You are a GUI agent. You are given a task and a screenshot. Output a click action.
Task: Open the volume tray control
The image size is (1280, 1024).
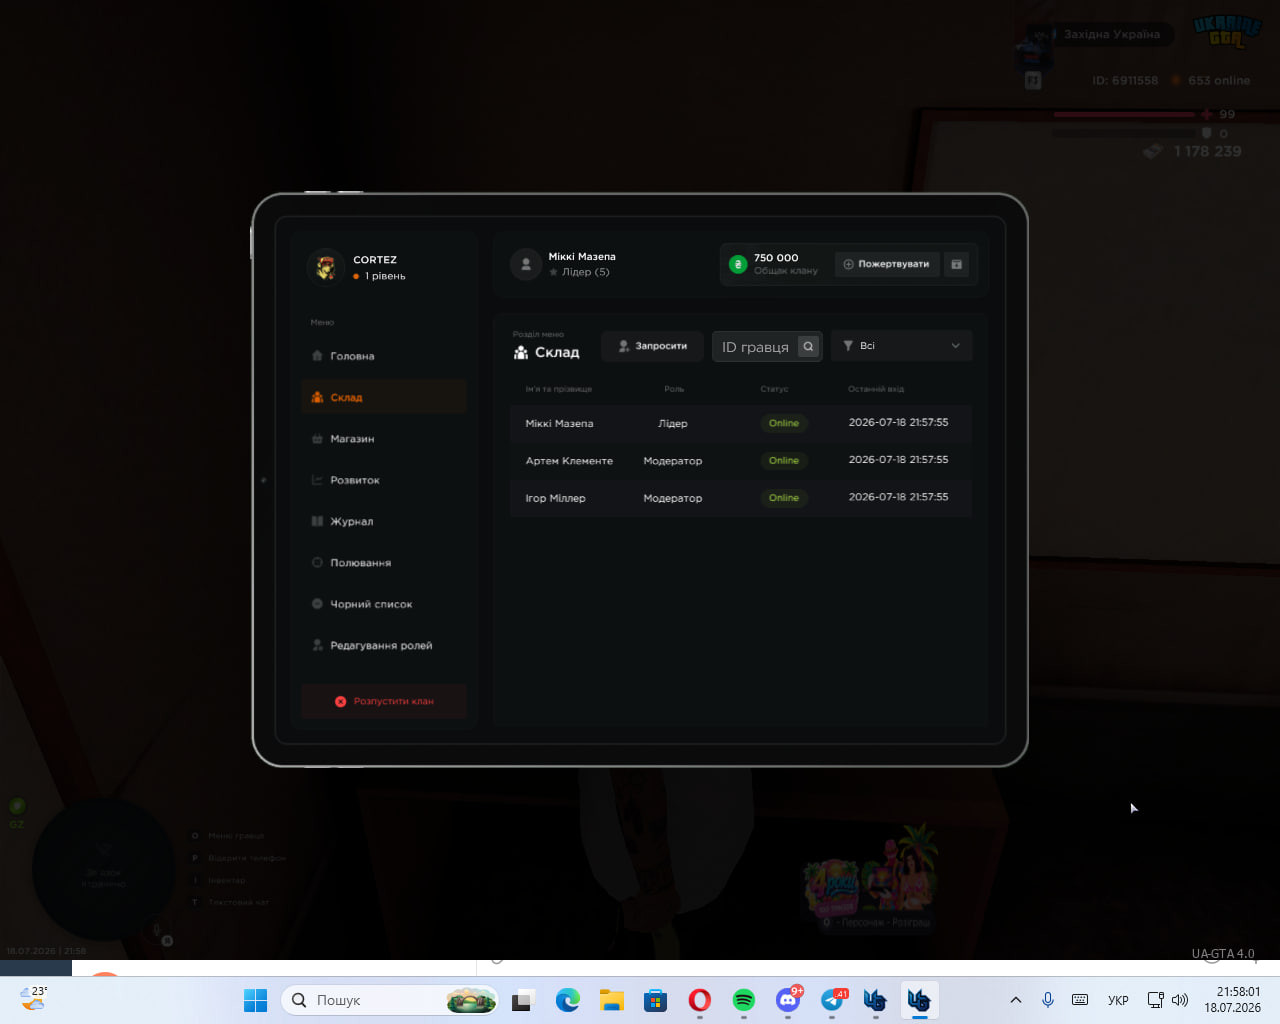pyautogui.click(x=1180, y=1000)
